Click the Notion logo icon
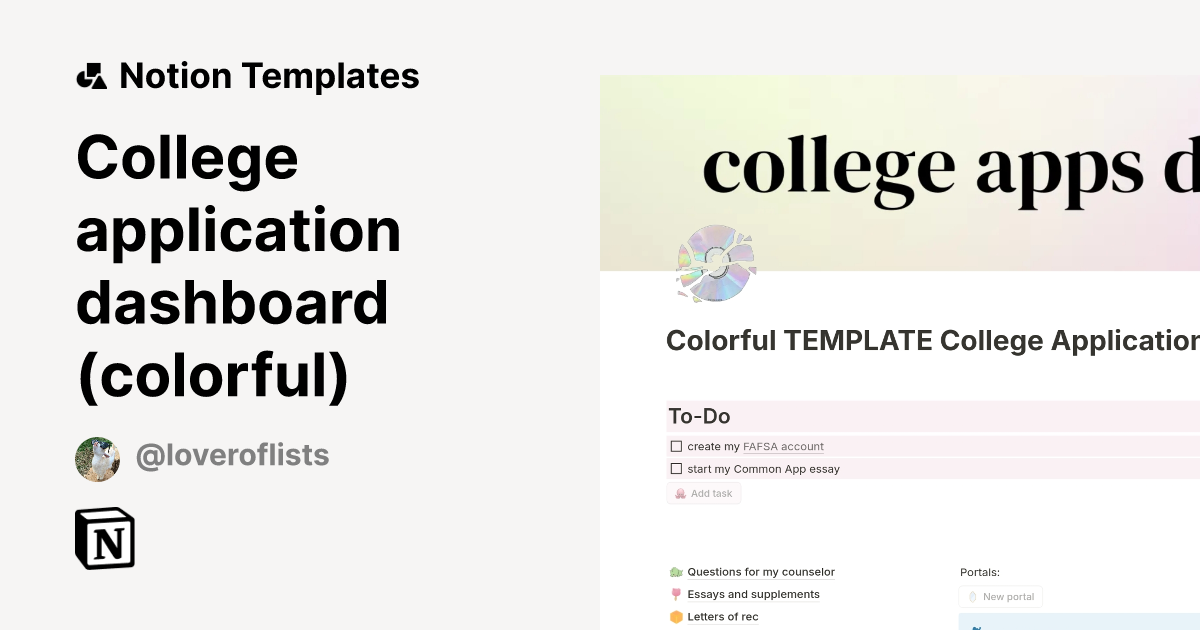 (x=105, y=539)
